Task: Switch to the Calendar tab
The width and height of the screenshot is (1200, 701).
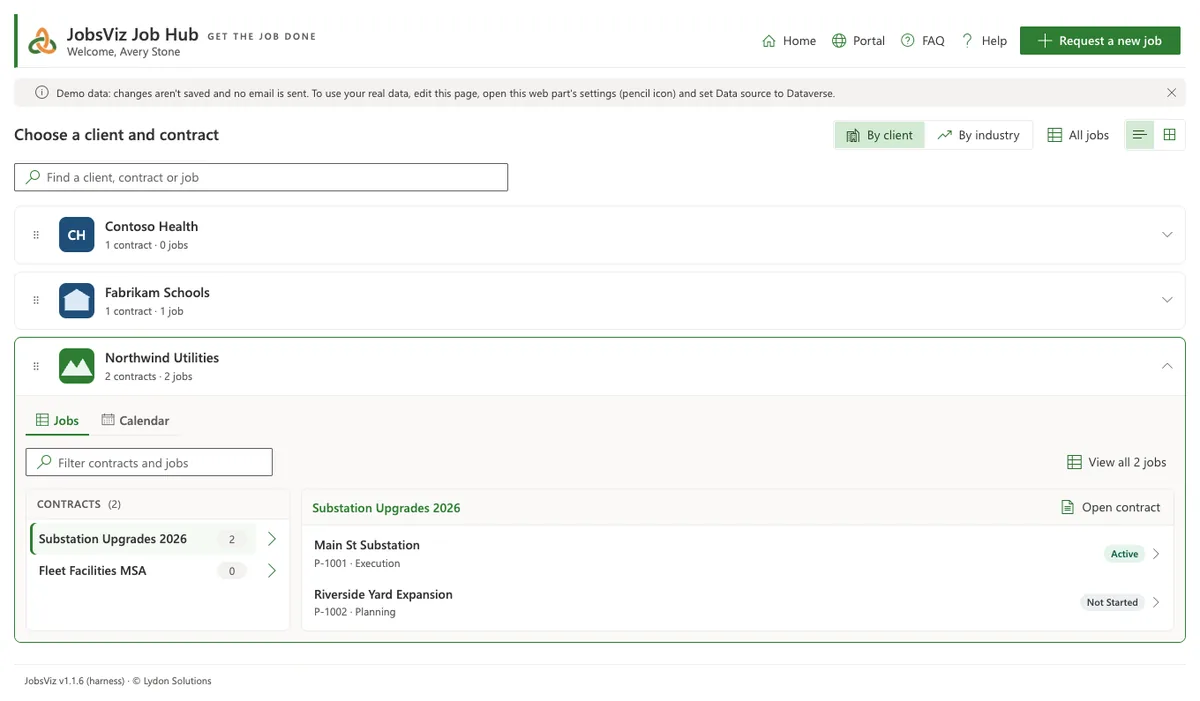Action: point(135,421)
